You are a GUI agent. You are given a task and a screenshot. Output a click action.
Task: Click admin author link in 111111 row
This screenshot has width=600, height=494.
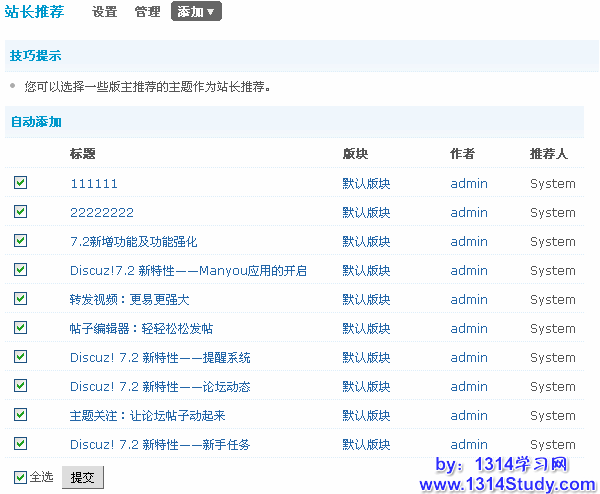[469, 184]
